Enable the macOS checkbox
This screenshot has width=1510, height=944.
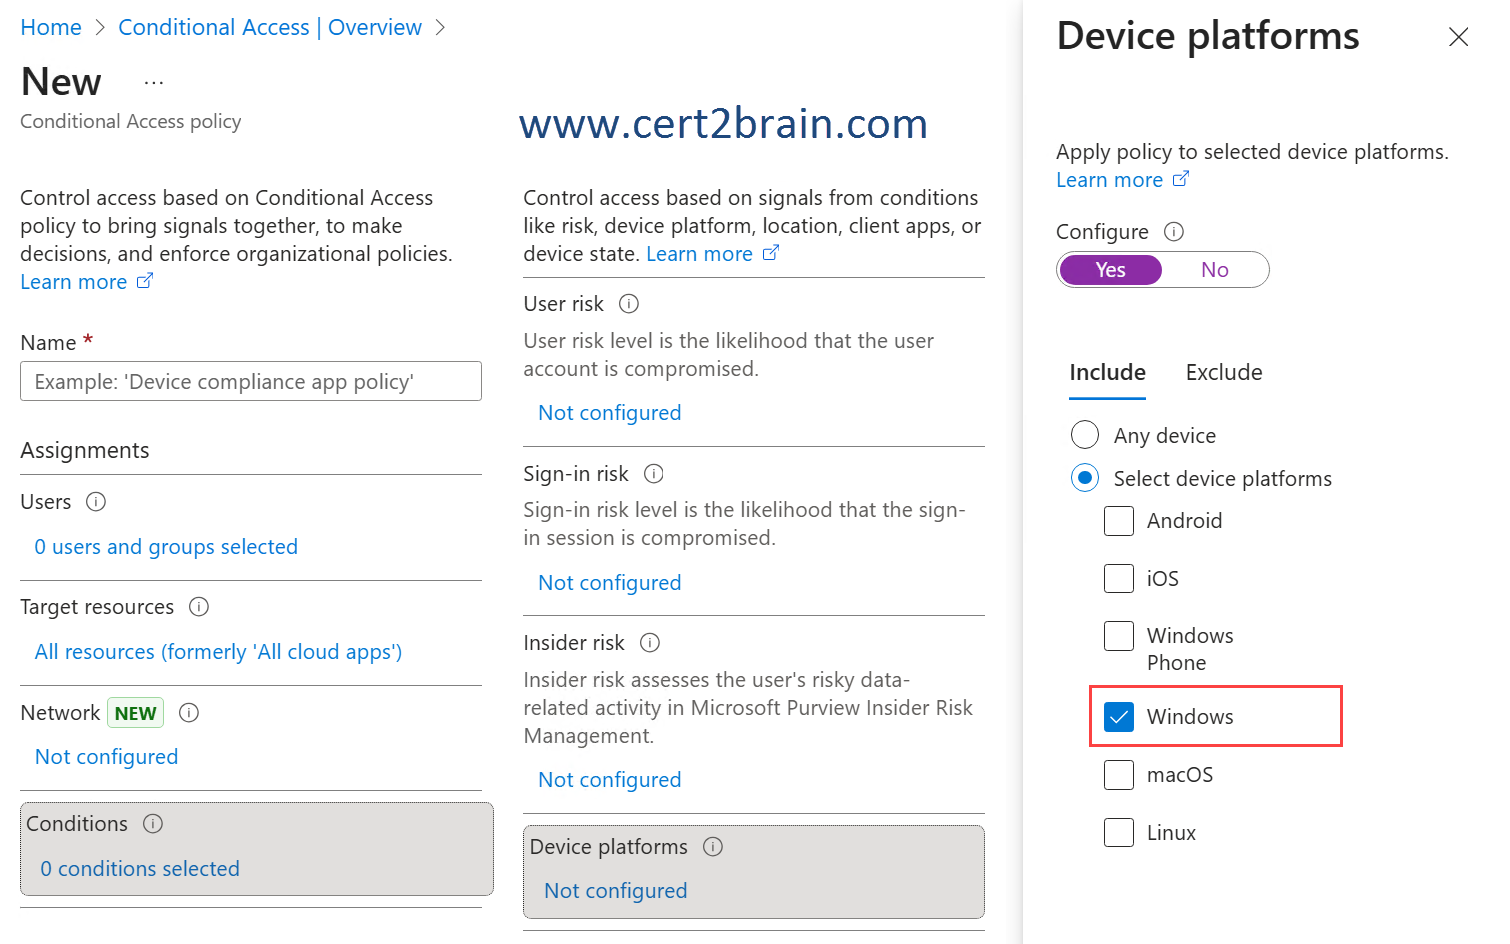1119,775
